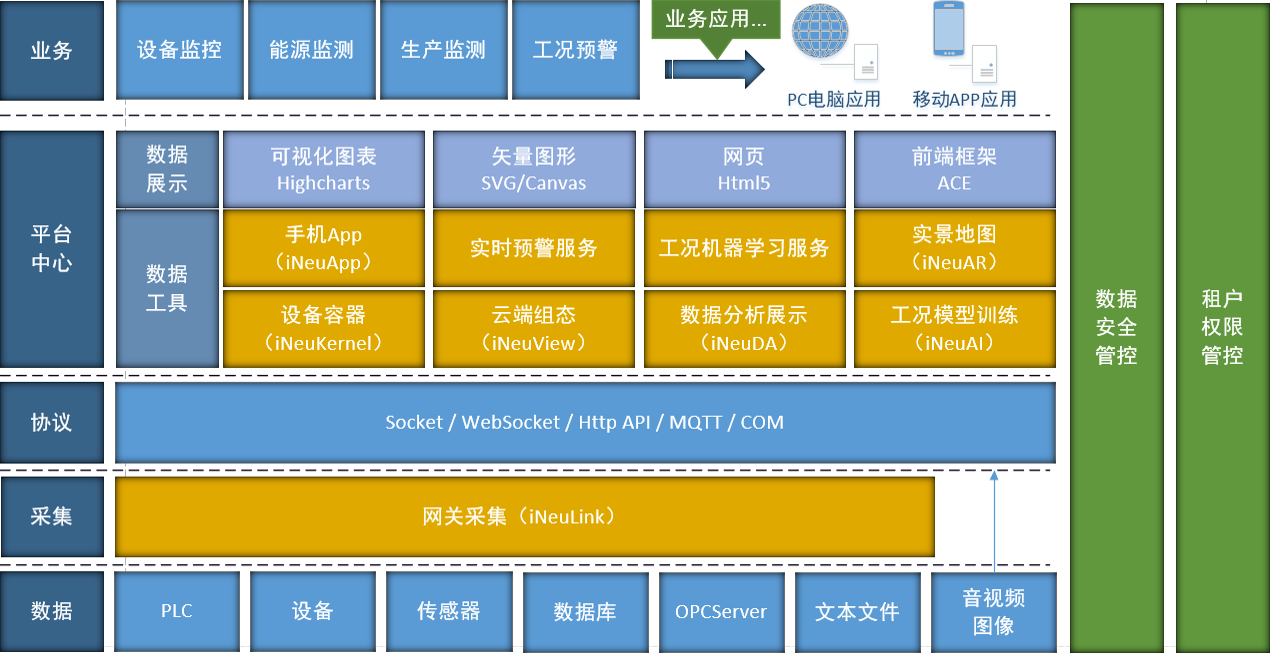Click the 平台中心 layer label
Viewport: 1270px width, 654px height.
click(52, 249)
